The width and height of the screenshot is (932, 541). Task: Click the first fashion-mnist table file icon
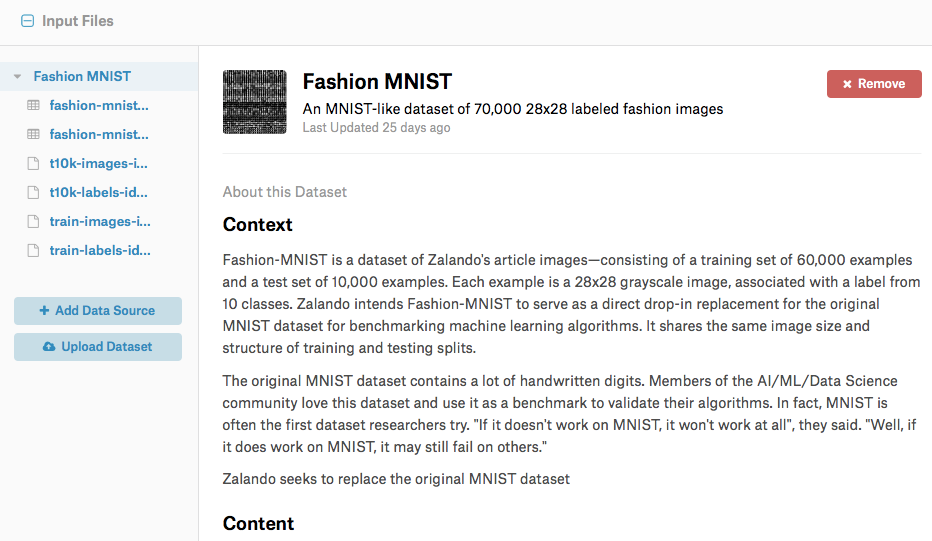point(33,106)
